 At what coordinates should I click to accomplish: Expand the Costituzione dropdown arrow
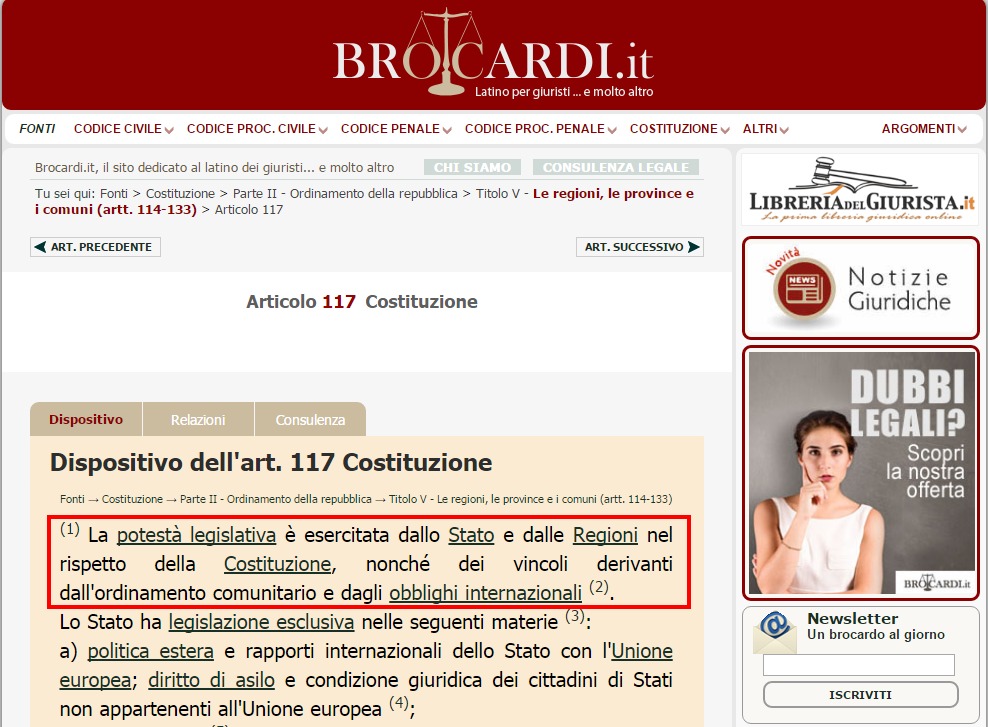[x=725, y=130]
